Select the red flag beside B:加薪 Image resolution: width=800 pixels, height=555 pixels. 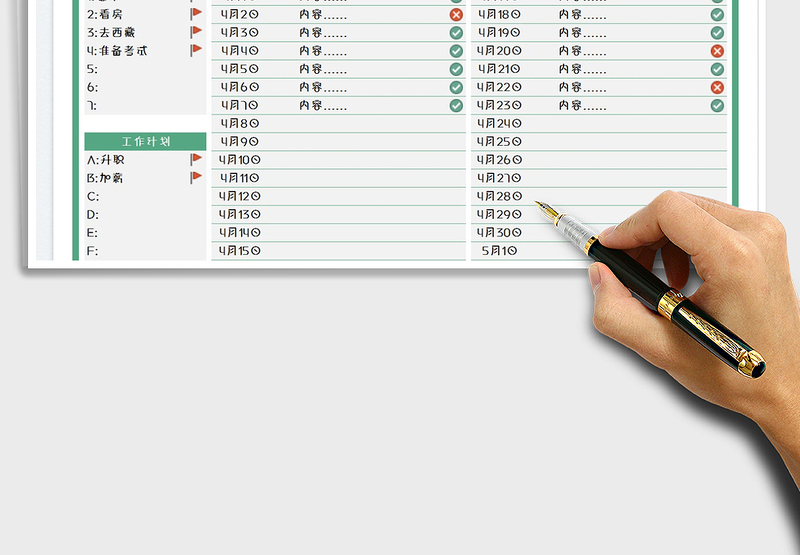[196, 177]
